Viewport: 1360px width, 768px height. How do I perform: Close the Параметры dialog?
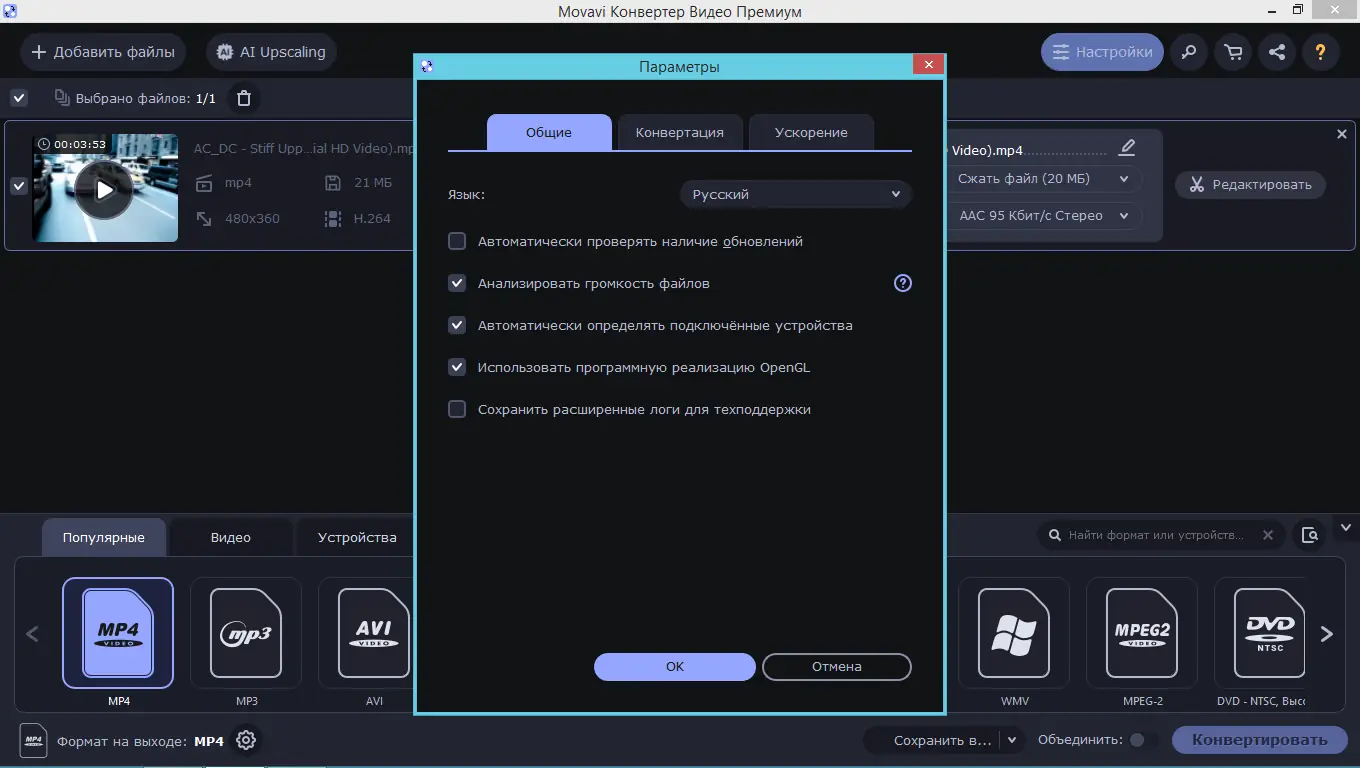[x=929, y=66]
